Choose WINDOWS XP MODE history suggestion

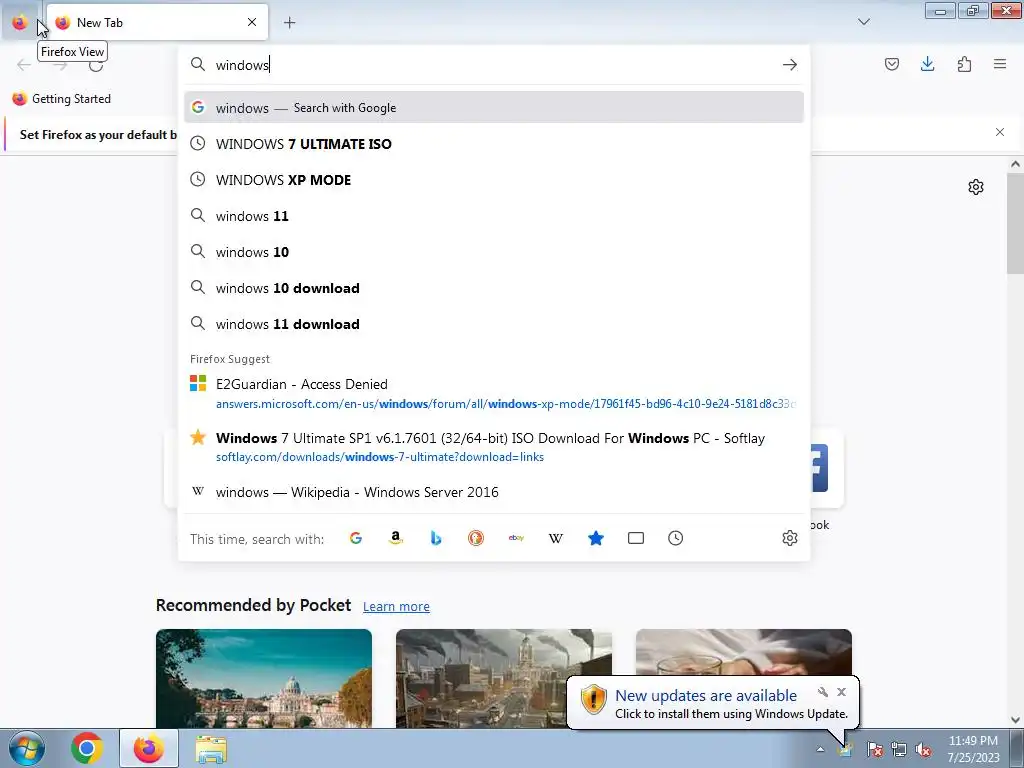click(494, 180)
